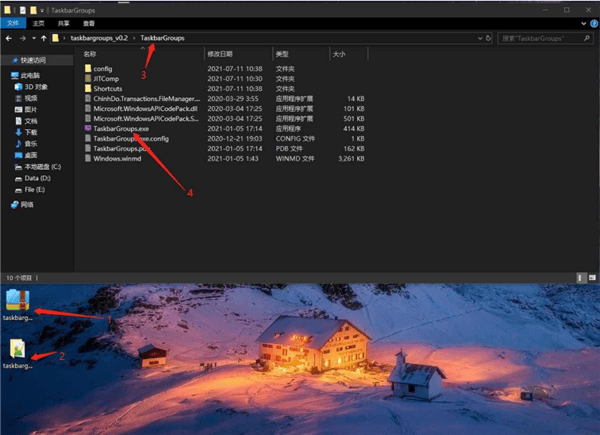
Task: Click the extracted taskbargroups folder on desktop
Action: (18, 352)
